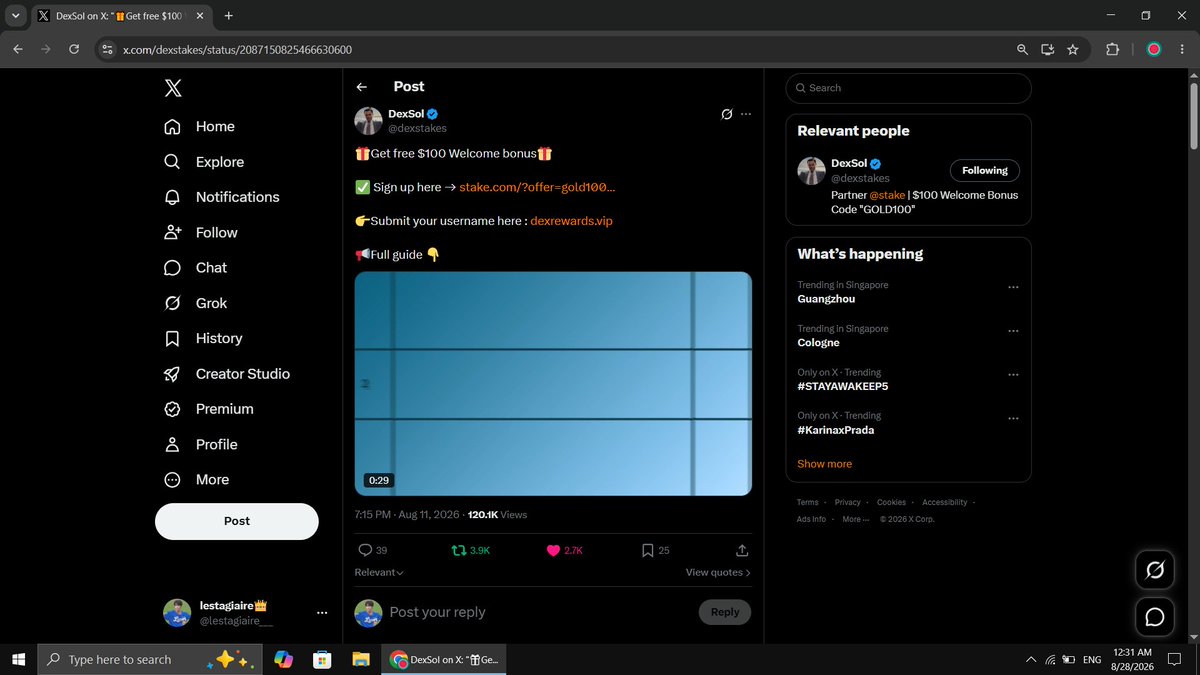Click the browser back arrow
Screen dimensions: 1200x675
(x=18, y=49)
